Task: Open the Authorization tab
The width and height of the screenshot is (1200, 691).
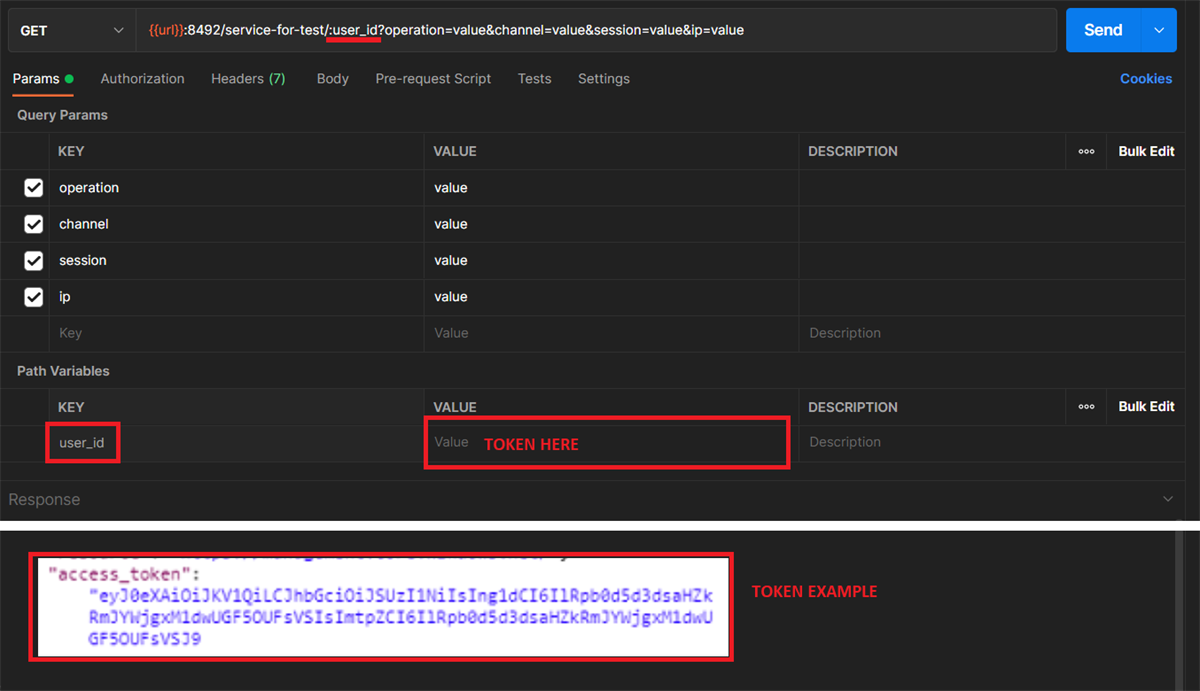Action: 141,78
